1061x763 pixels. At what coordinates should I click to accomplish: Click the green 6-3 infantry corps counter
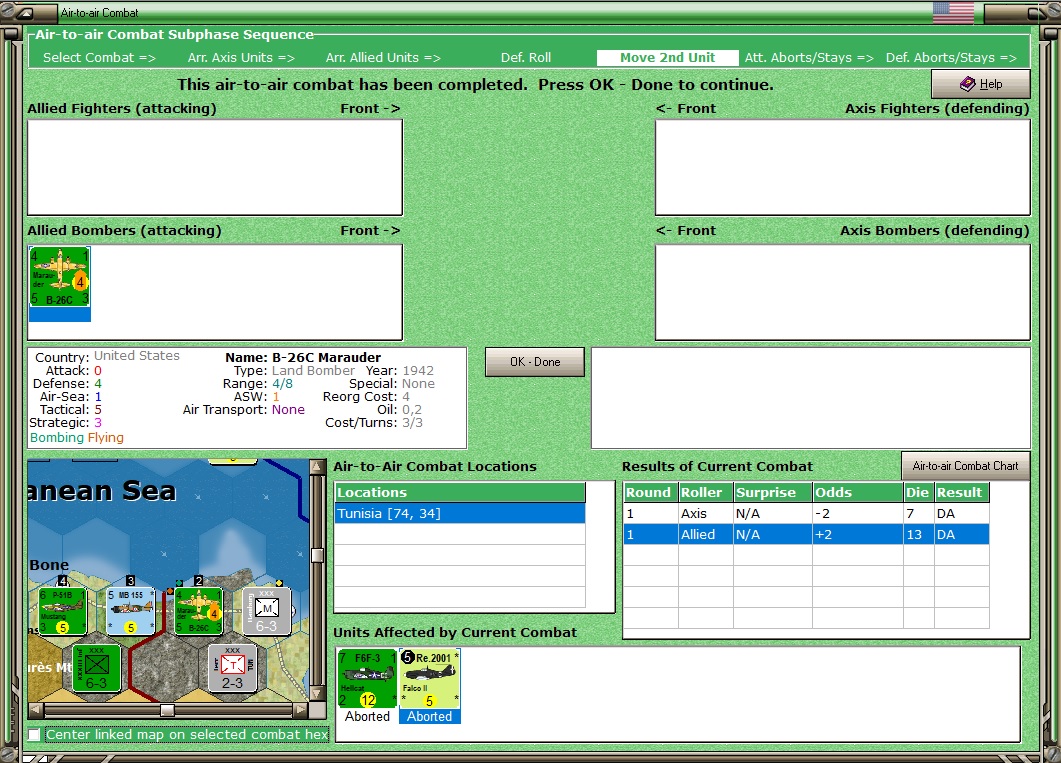pyautogui.click(x=96, y=668)
